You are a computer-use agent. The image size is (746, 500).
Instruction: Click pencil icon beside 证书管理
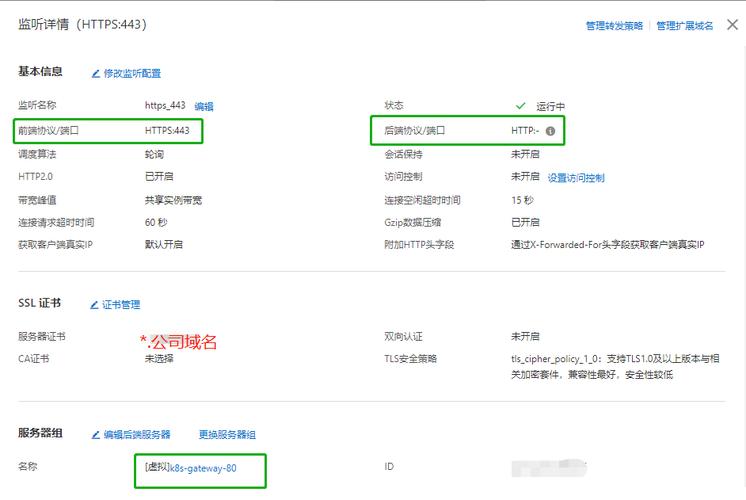94,304
